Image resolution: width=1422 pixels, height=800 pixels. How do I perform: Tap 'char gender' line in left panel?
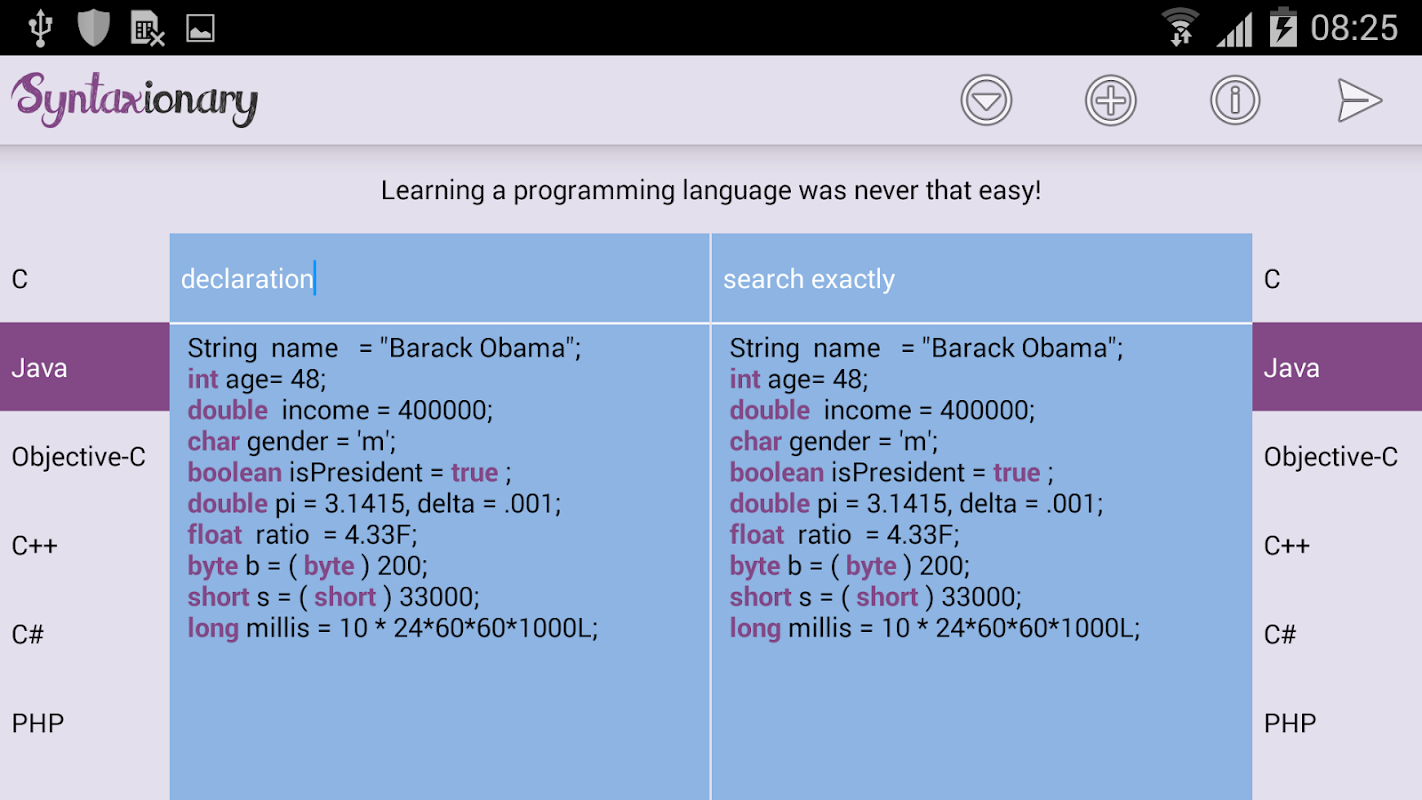click(x=292, y=441)
